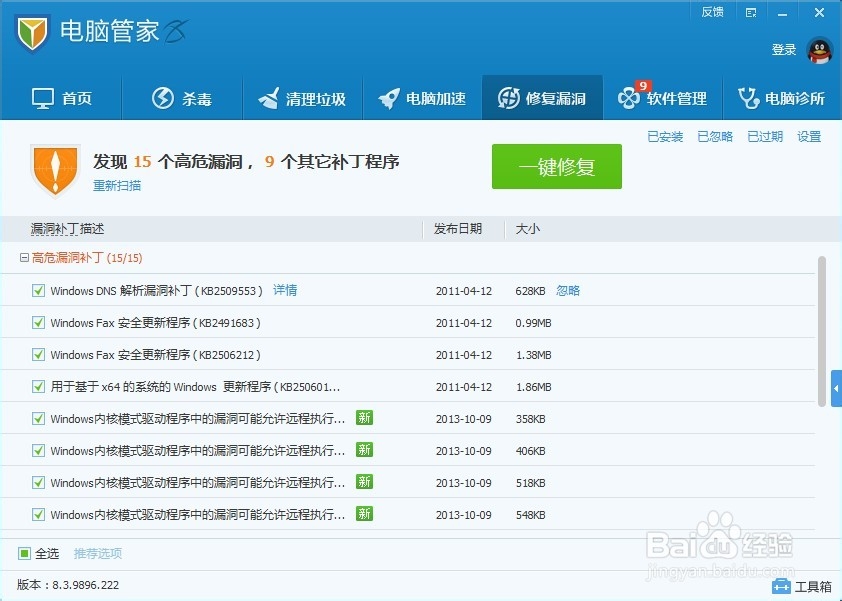Click the 推荐选项 recommended options link
842x601 pixels.
click(x=98, y=553)
